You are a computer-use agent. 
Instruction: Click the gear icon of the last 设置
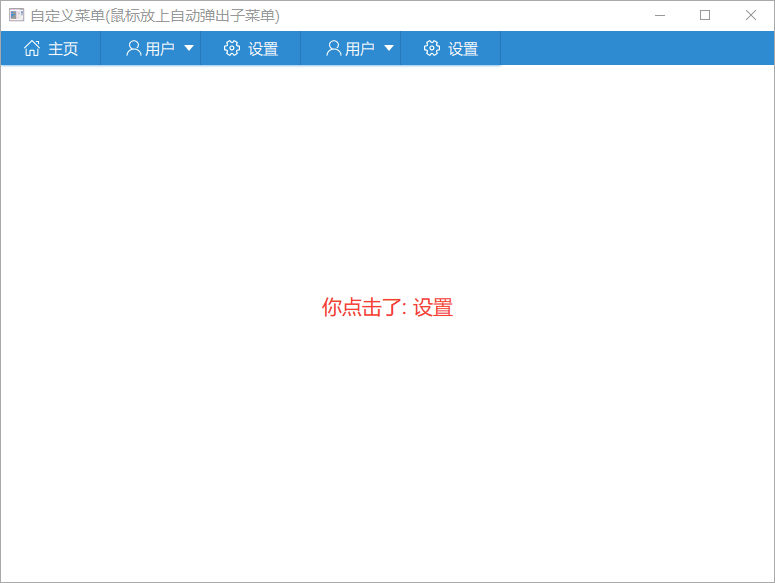point(432,48)
